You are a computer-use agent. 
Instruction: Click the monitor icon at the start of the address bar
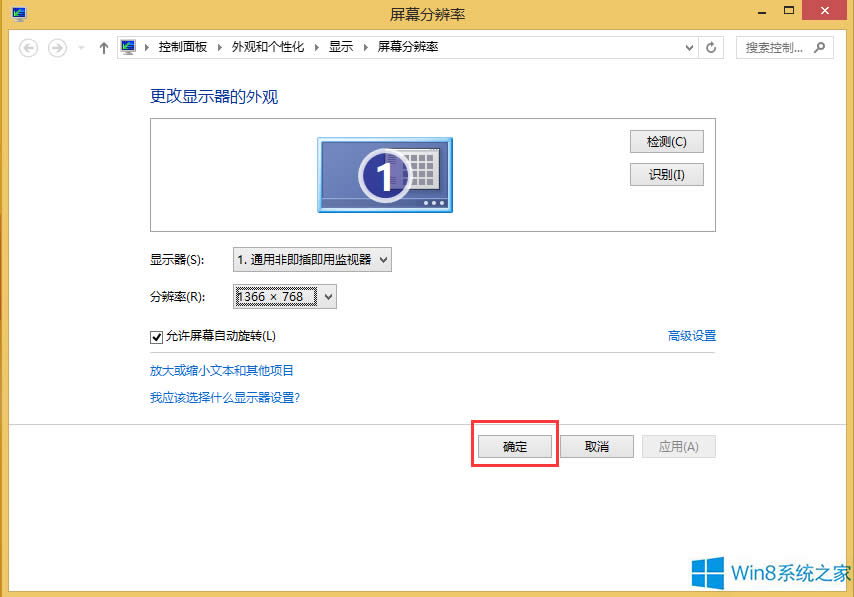point(127,46)
